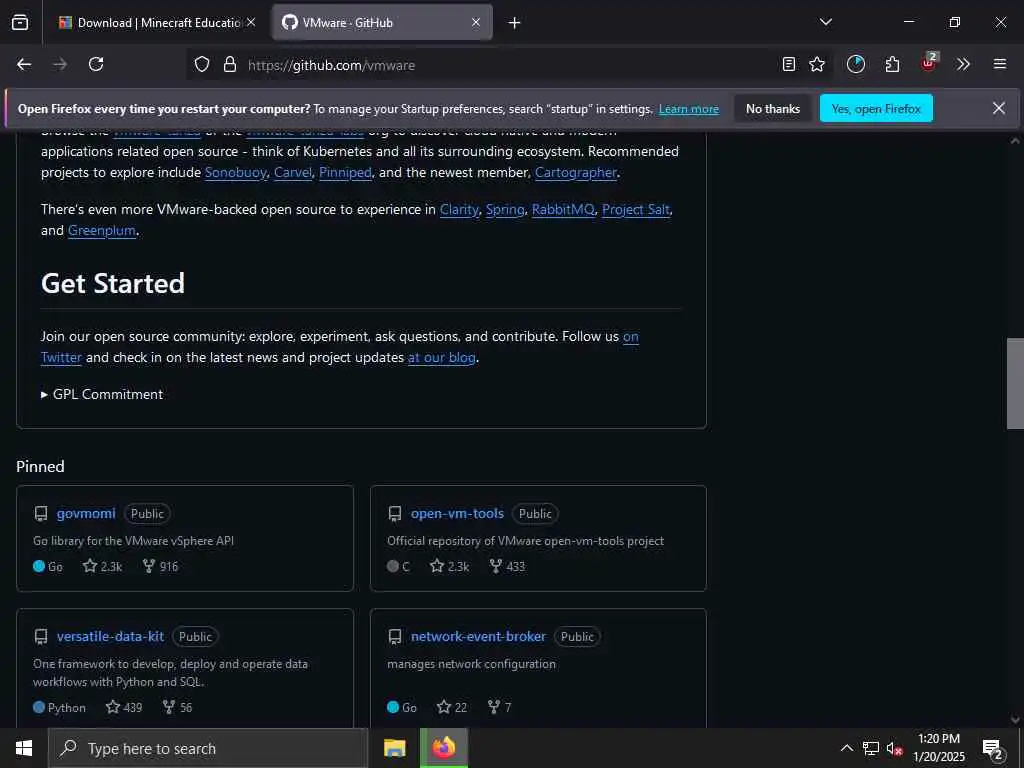Open the govmomi repository
The image size is (1024, 768).
[x=86, y=513]
